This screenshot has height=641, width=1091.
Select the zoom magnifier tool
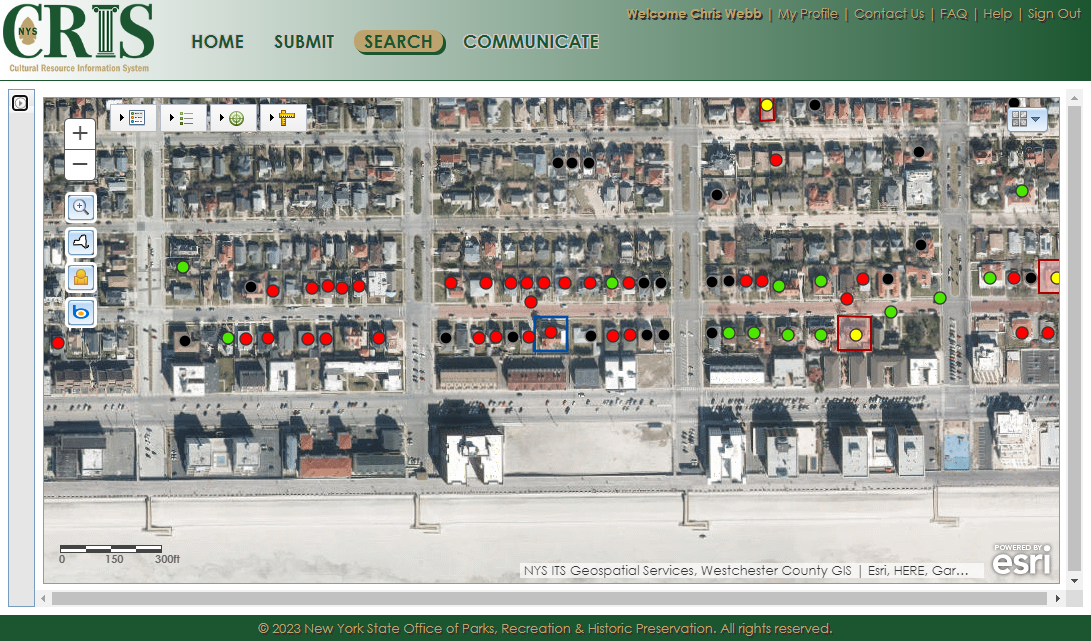(x=80, y=208)
